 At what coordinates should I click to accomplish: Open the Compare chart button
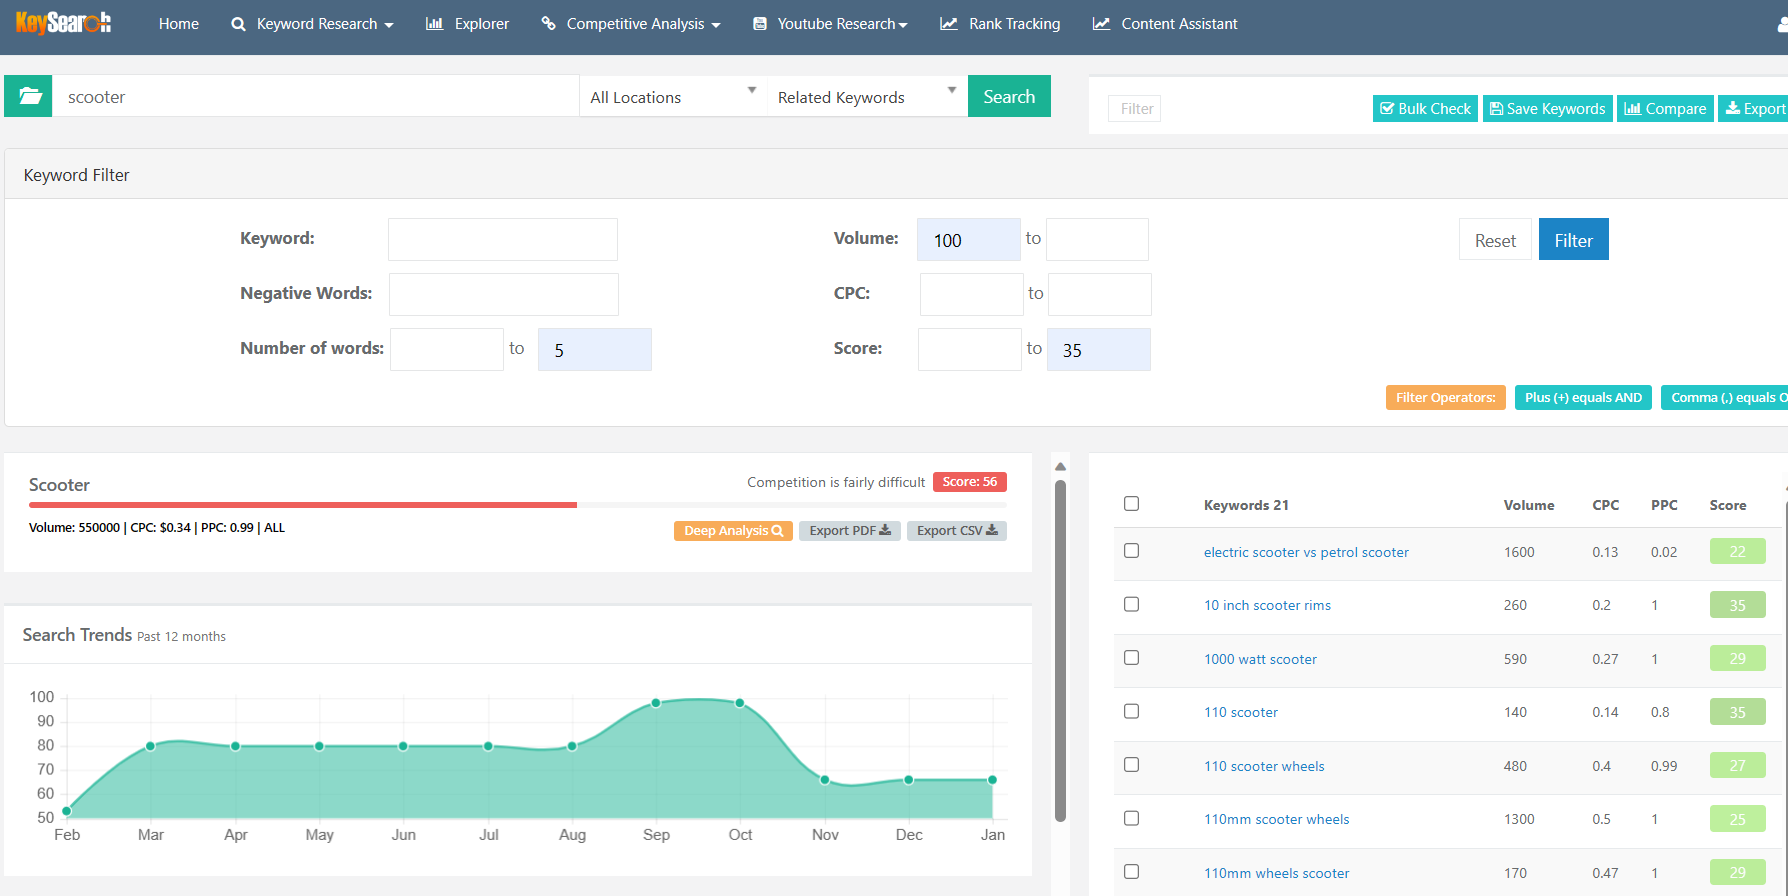[1665, 109]
